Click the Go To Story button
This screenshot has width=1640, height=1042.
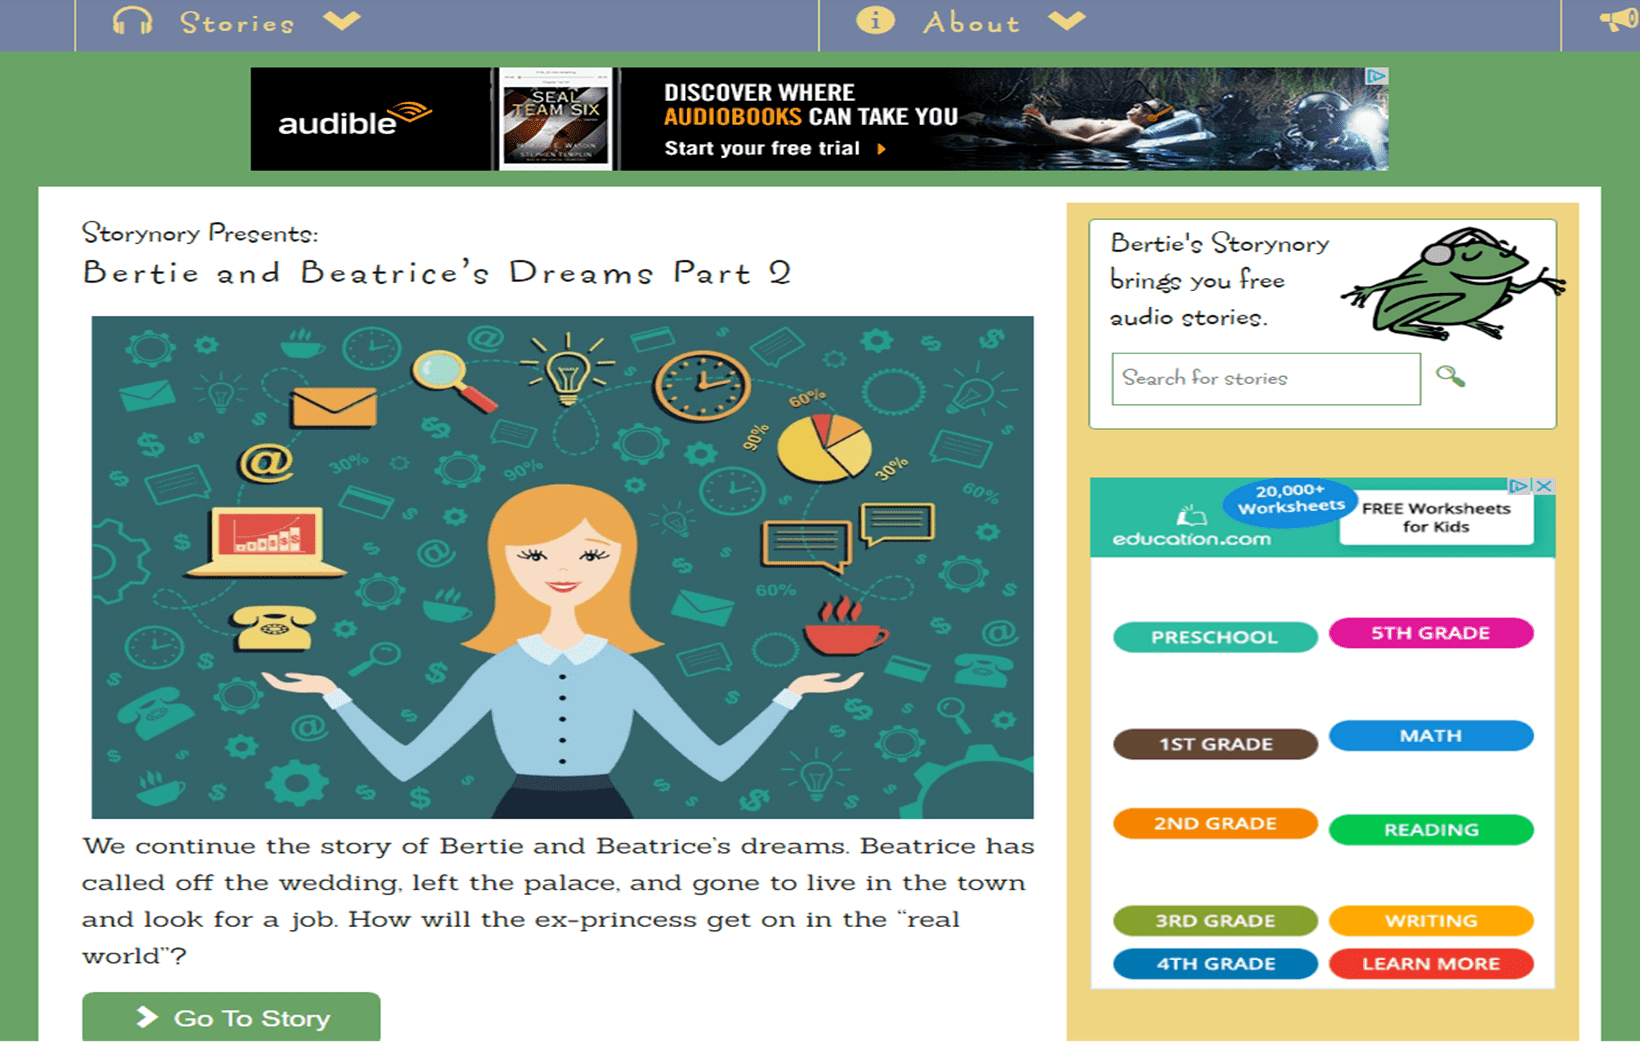tap(231, 1017)
